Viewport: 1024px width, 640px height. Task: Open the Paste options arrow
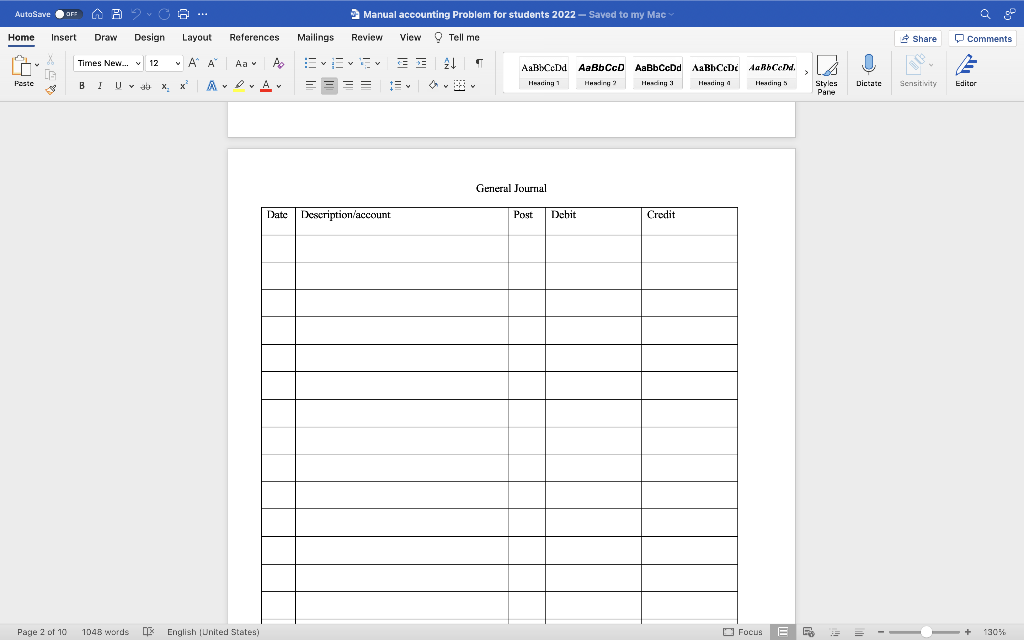(x=37, y=65)
